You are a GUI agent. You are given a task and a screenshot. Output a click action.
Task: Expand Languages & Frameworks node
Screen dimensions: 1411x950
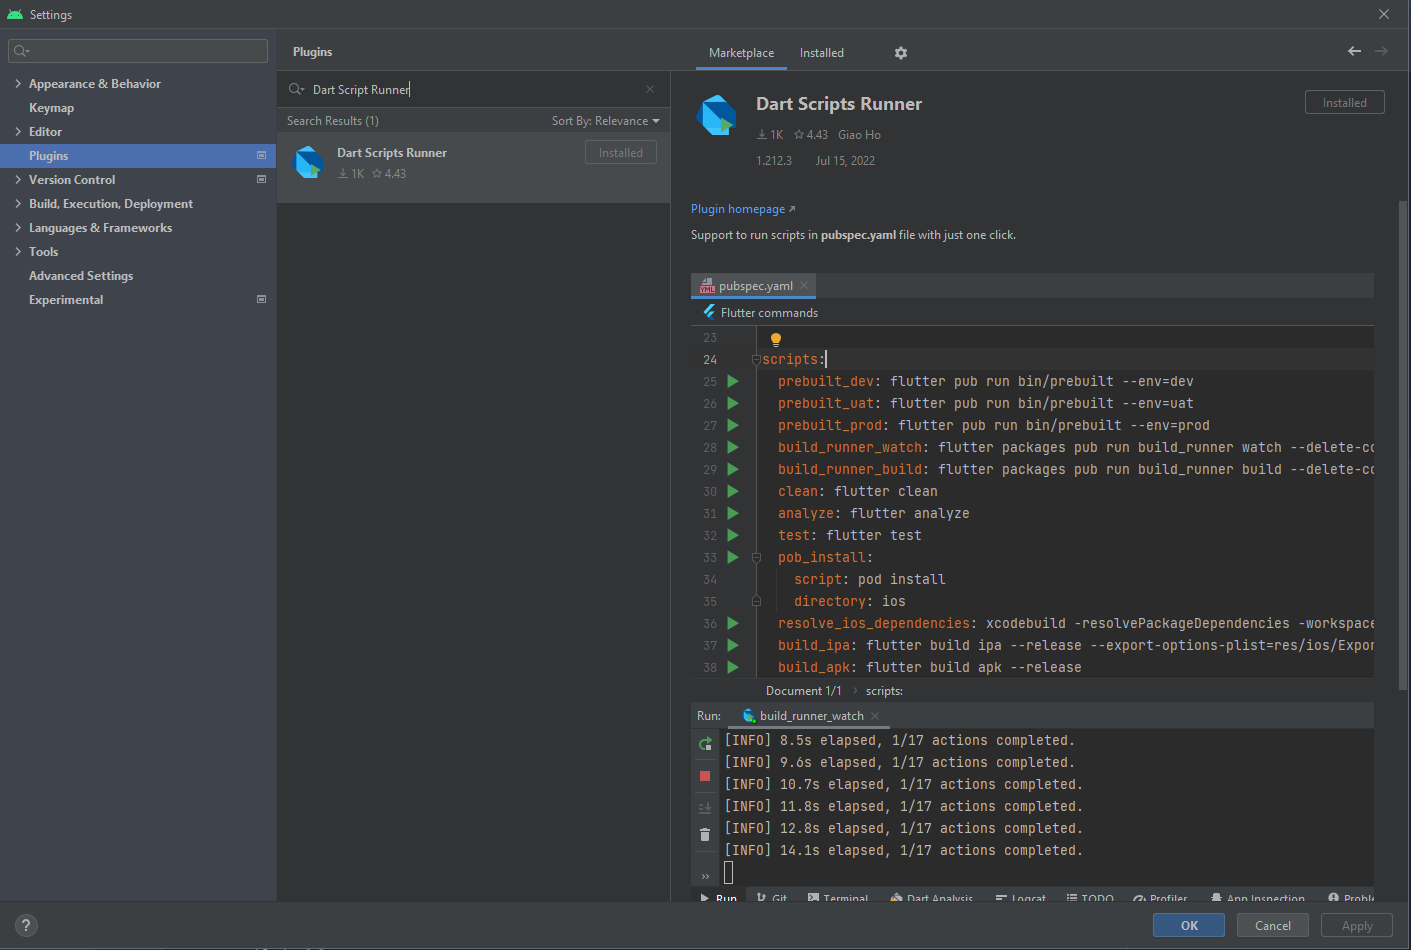[x=18, y=227]
